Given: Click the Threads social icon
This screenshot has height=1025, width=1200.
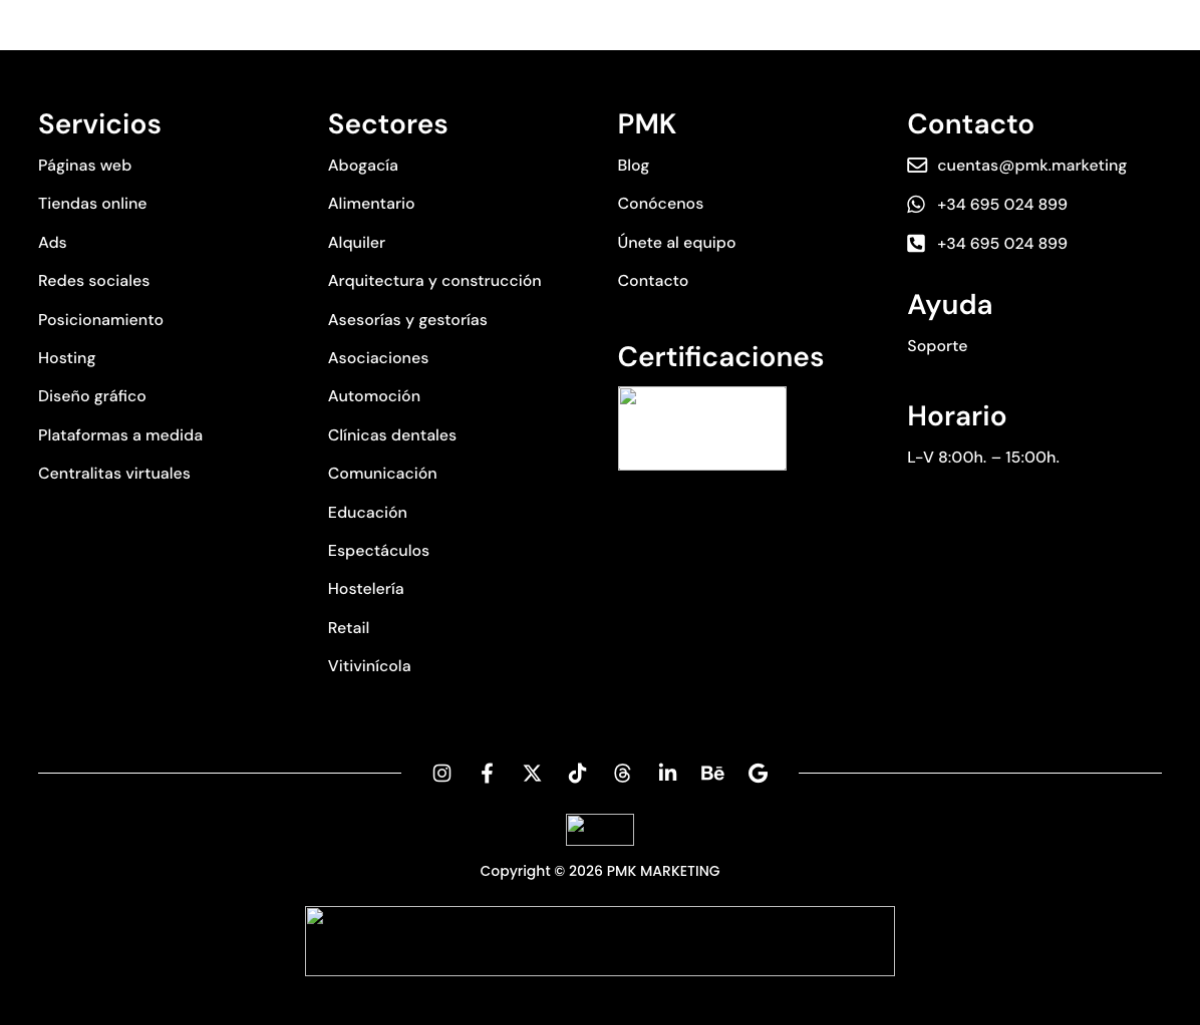Looking at the screenshot, I should (622, 773).
